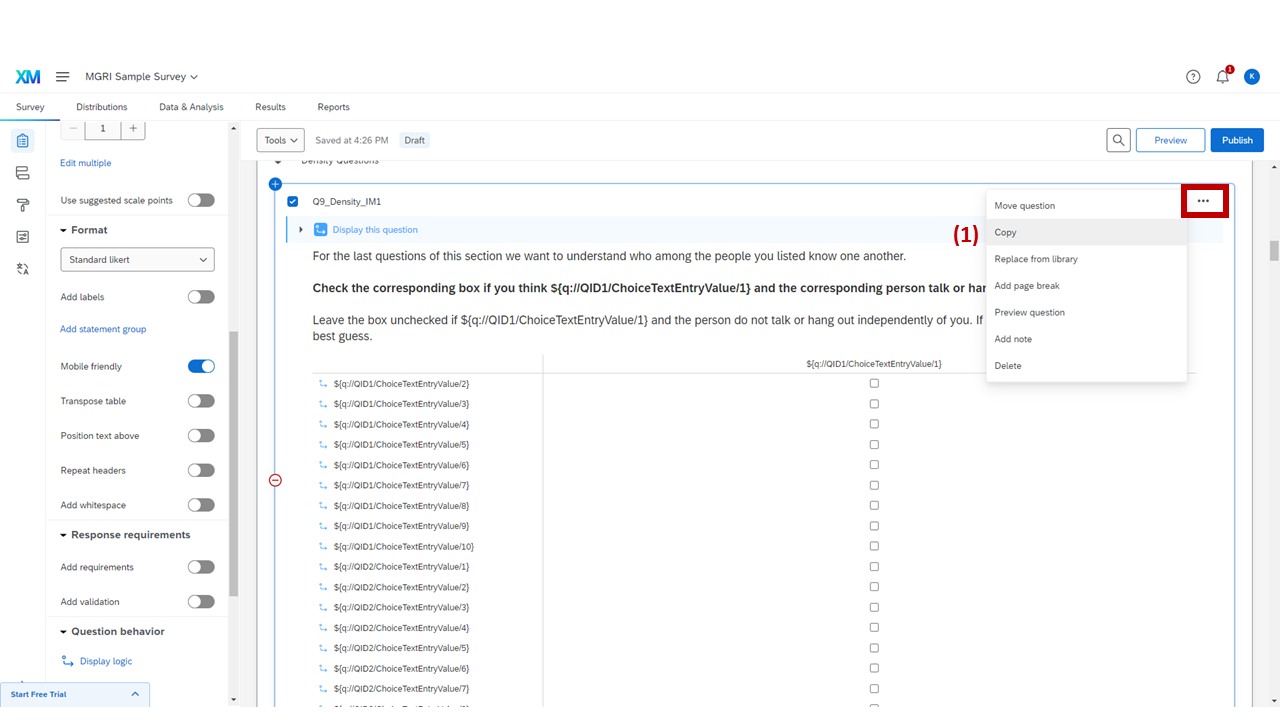The width and height of the screenshot is (1280, 720).
Task: Click the XM logo
Action: [28, 76]
